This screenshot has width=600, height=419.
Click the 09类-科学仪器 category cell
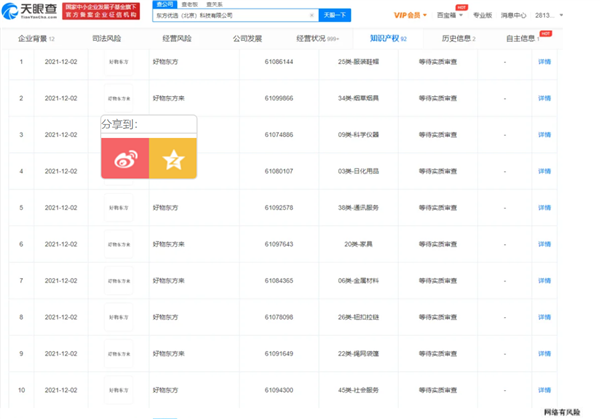(x=358, y=135)
